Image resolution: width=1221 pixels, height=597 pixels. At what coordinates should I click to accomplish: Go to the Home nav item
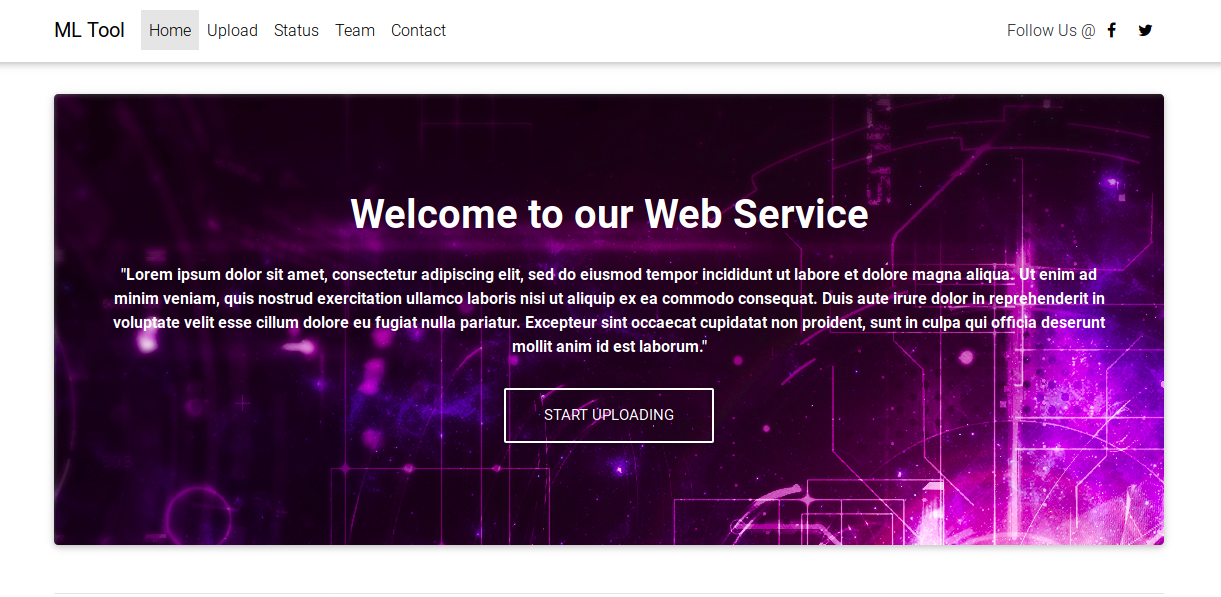pyautogui.click(x=170, y=30)
